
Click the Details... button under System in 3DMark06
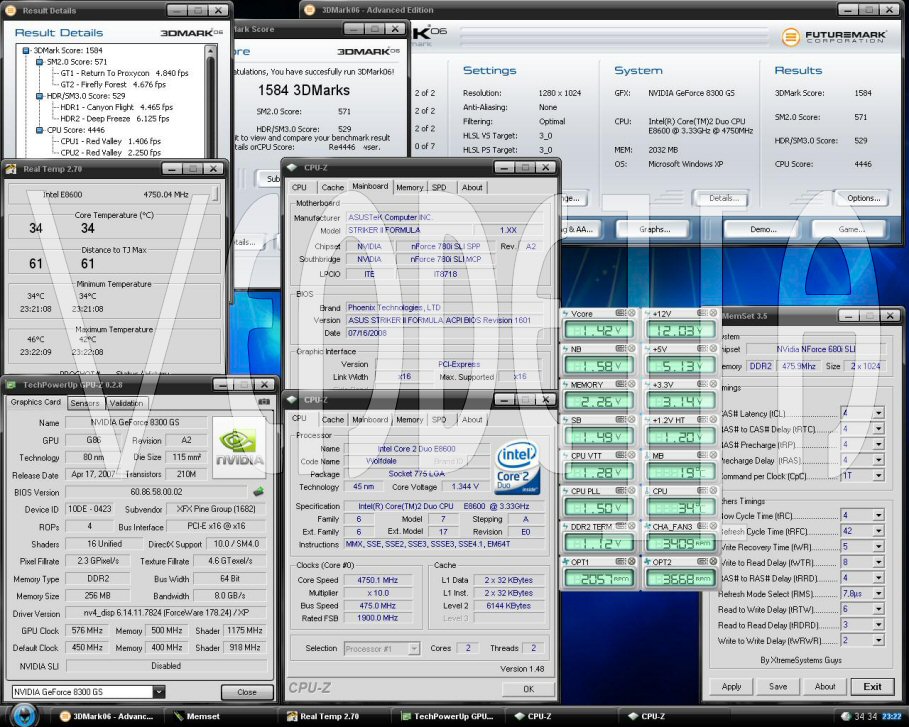(723, 198)
